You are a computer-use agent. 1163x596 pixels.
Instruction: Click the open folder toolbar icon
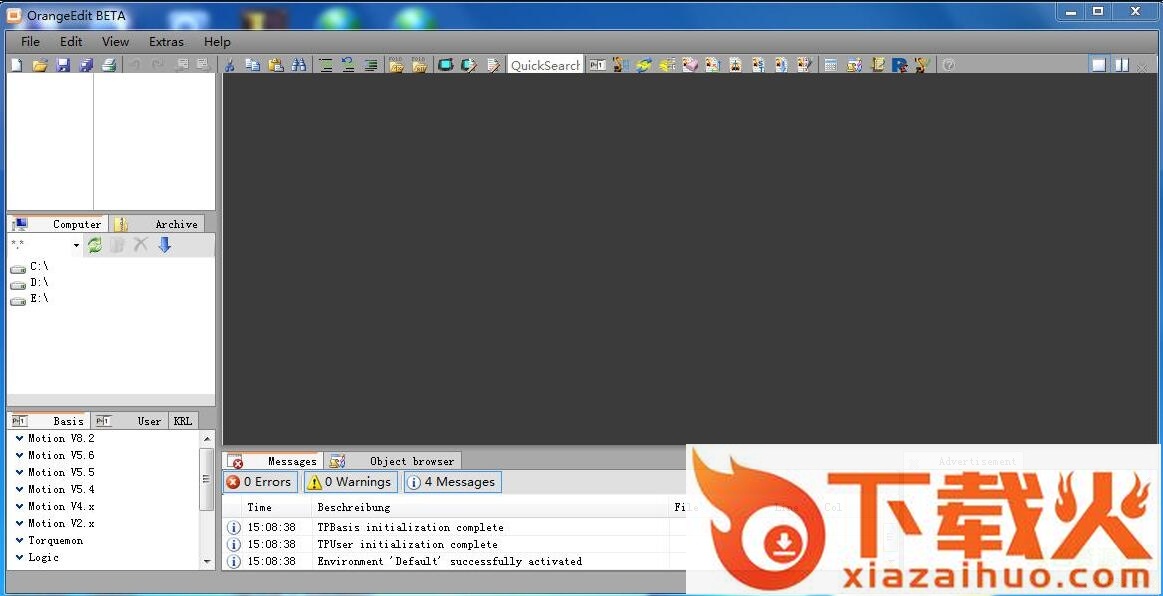coord(40,65)
